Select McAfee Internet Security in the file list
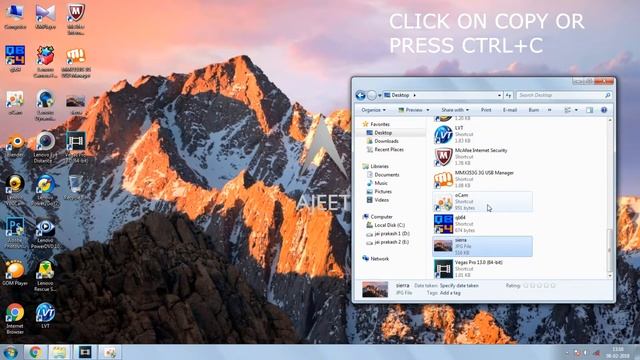Image resolution: width=640 pixels, height=360 pixels. [482, 157]
